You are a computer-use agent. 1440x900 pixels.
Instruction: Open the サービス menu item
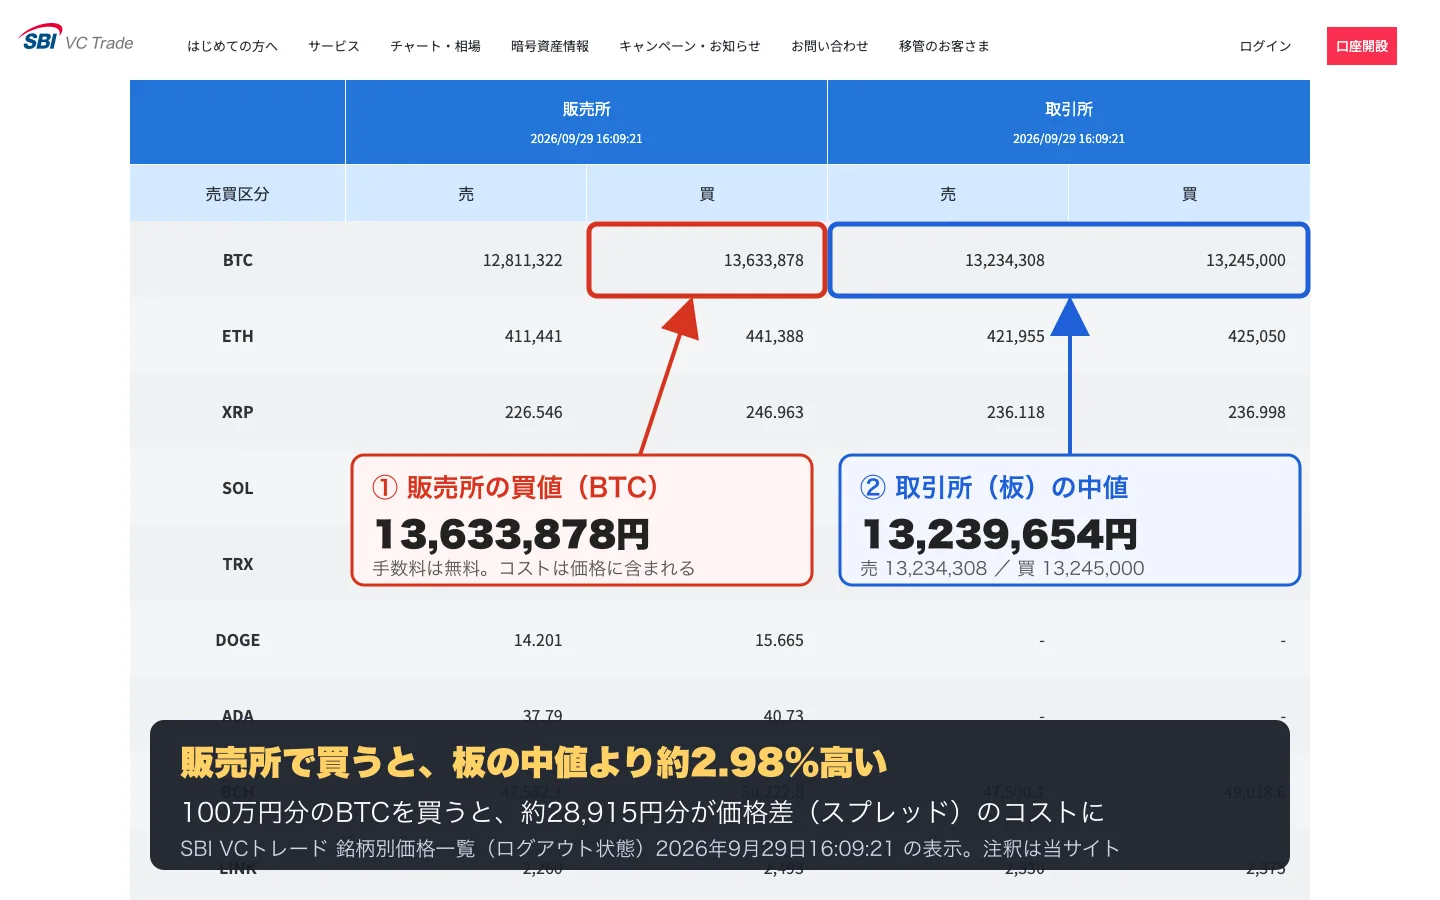(x=334, y=46)
